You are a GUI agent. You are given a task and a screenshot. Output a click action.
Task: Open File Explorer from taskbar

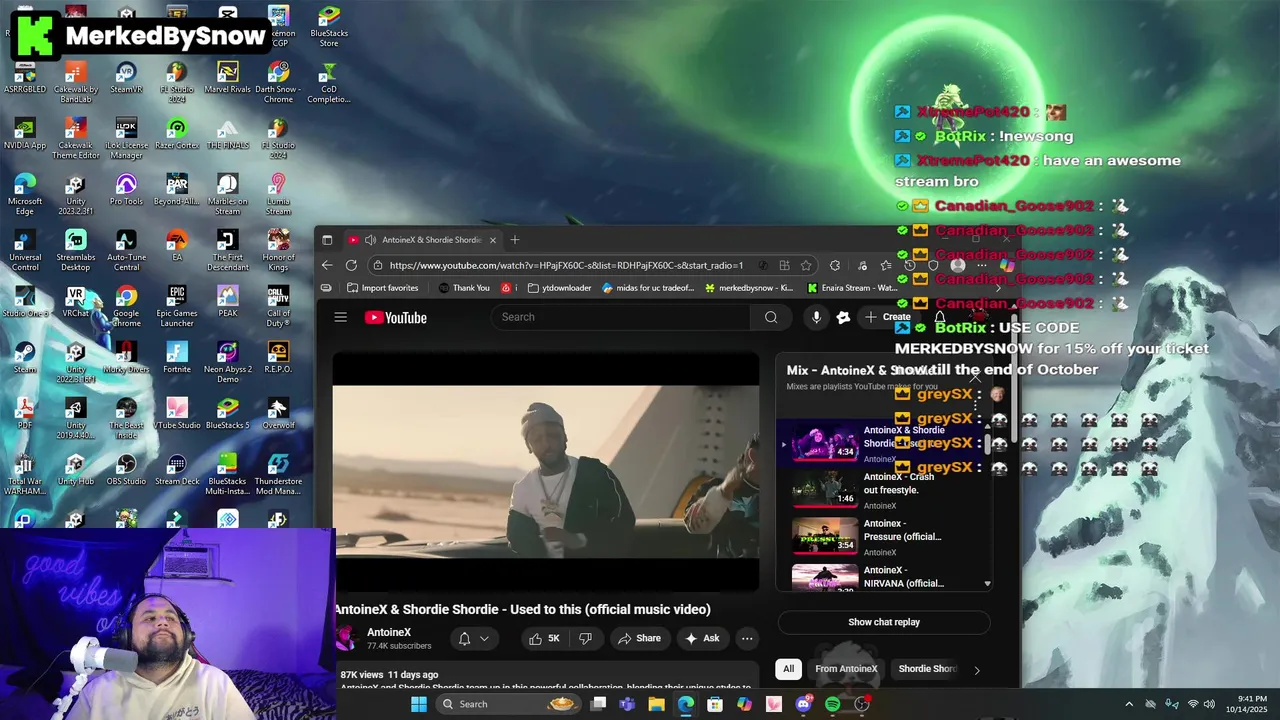656,704
